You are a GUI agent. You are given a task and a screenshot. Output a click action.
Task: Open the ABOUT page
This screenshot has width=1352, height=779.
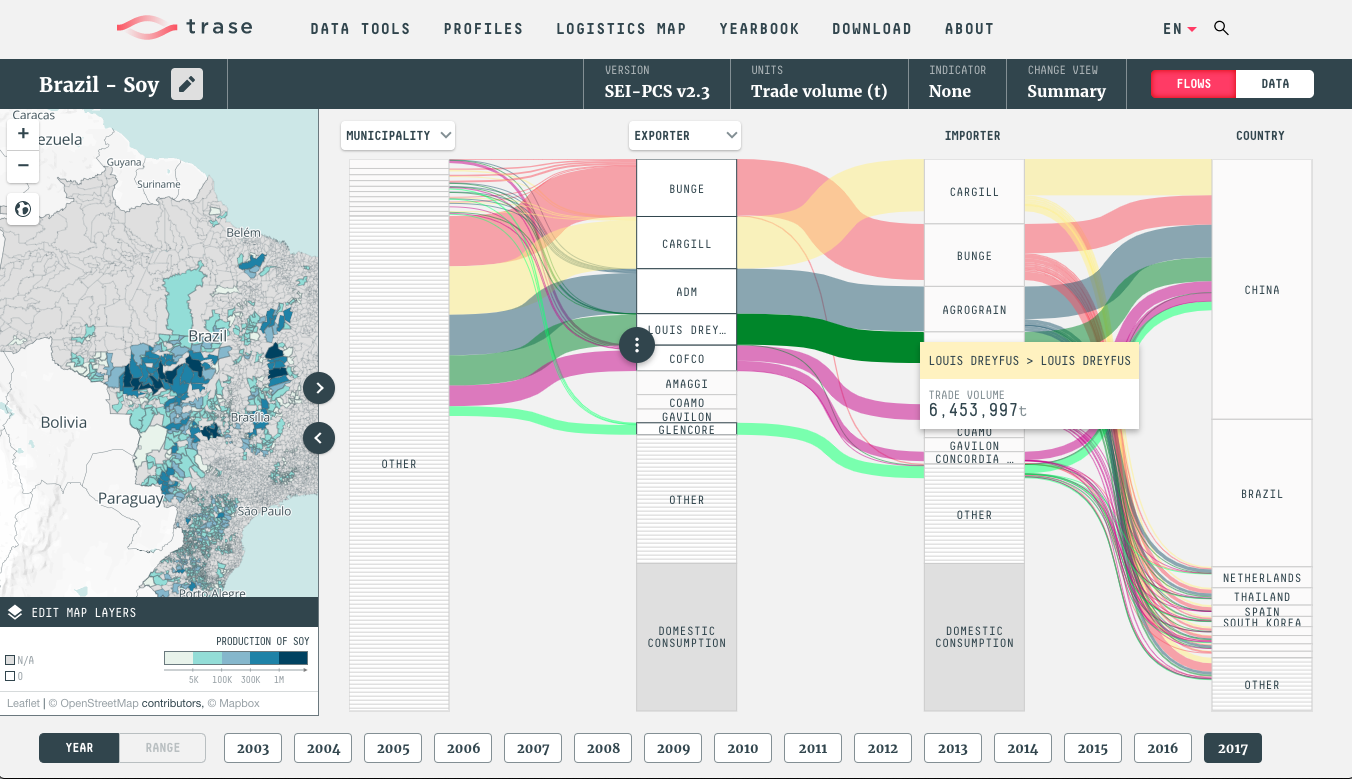(969, 29)
